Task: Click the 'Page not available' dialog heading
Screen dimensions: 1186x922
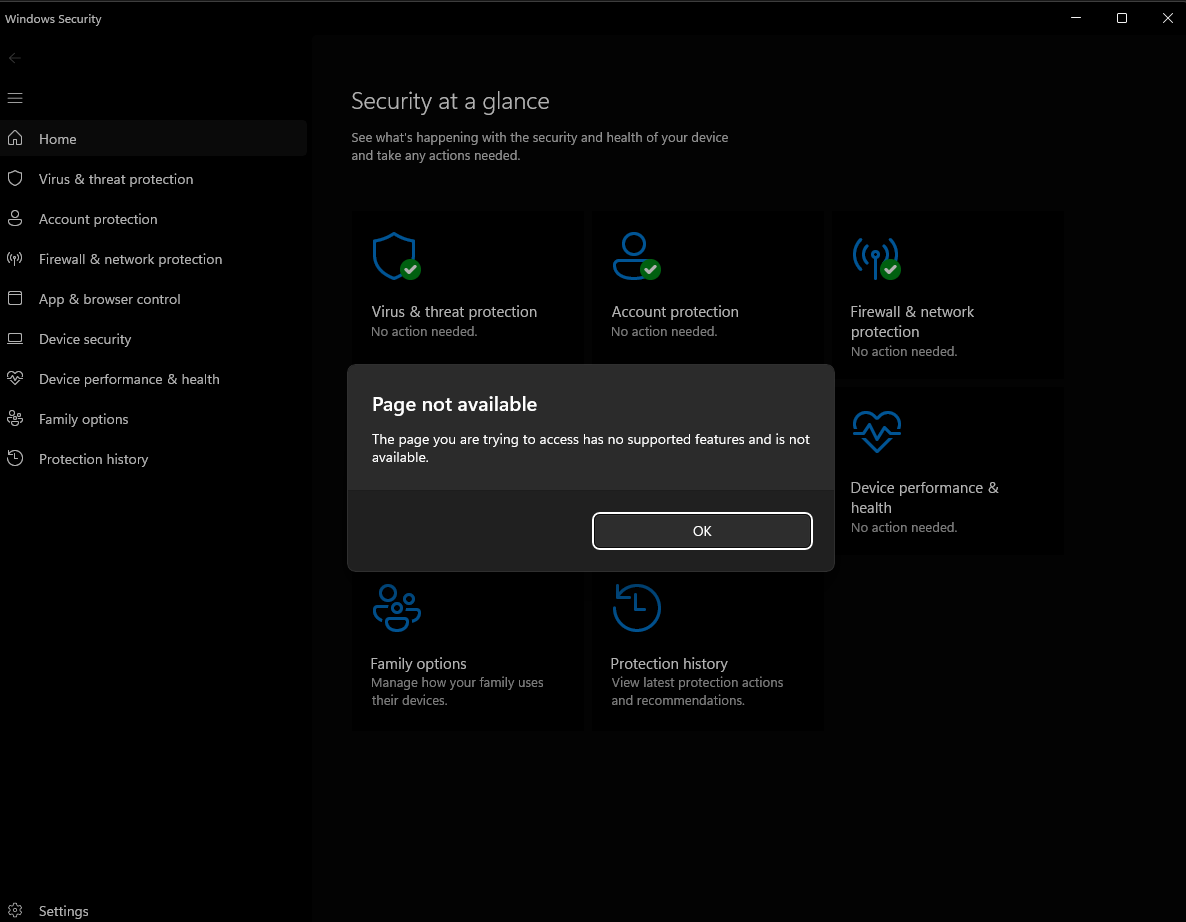Action: tap(455, 404)
